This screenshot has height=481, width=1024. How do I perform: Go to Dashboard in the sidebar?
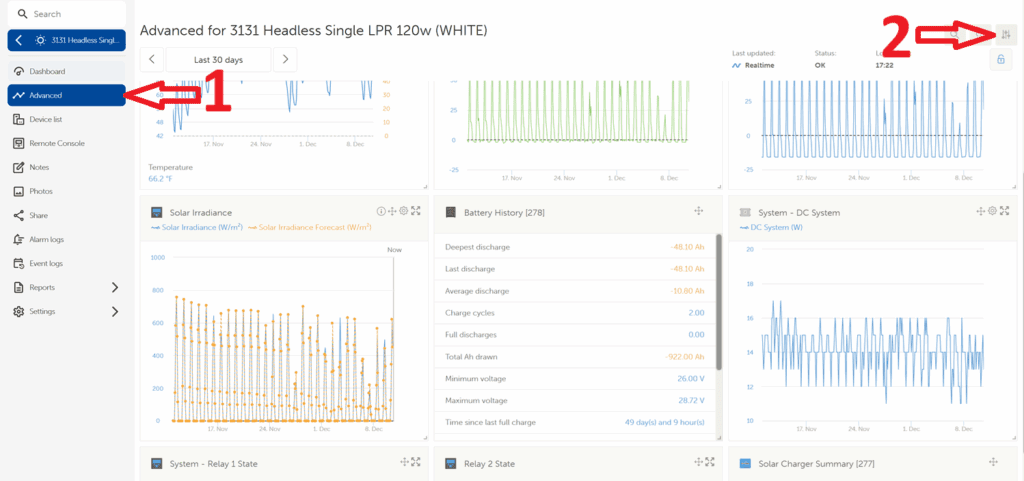point(47,72)
